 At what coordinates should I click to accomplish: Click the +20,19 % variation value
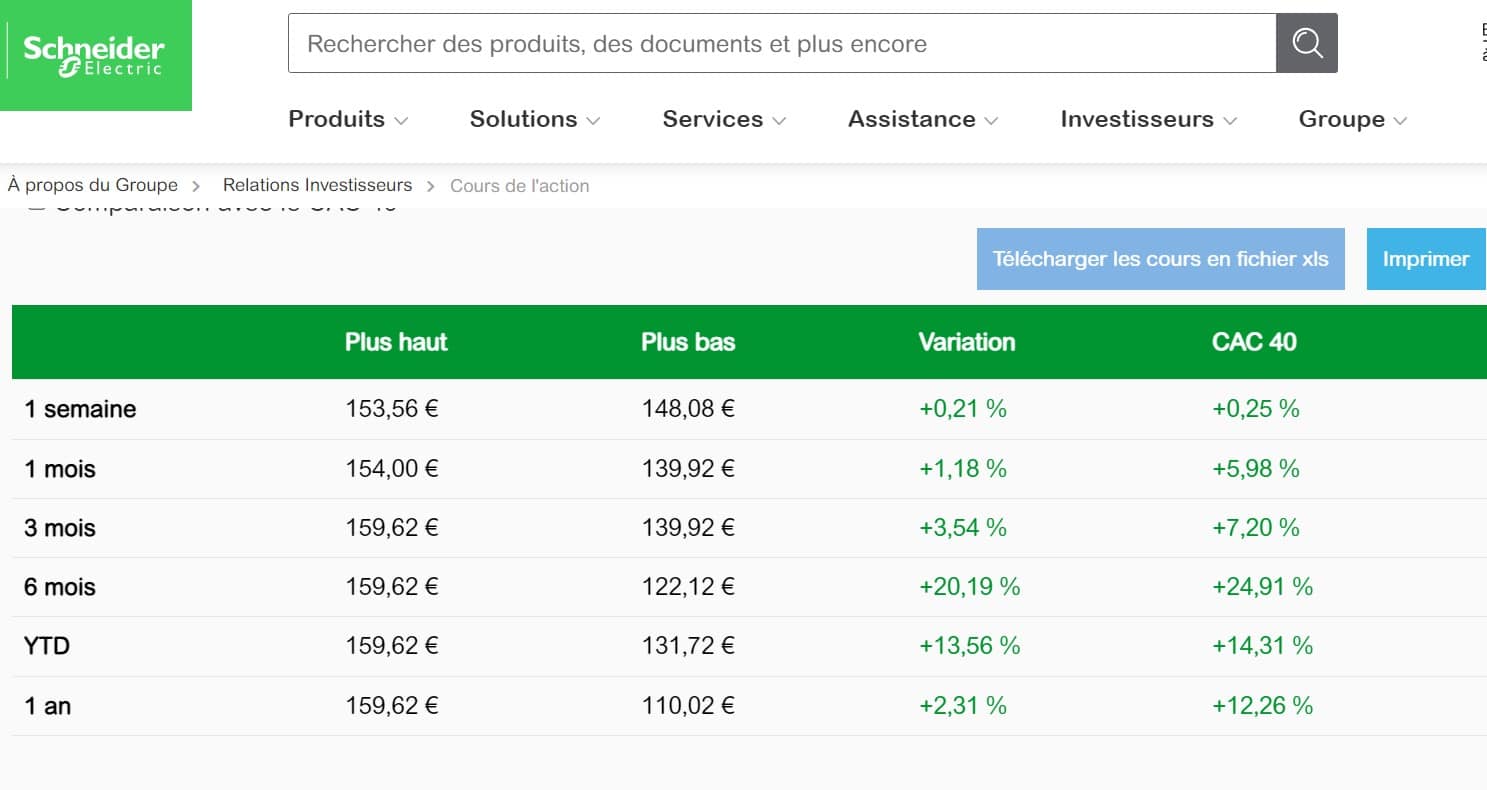[x=970, y=586]
